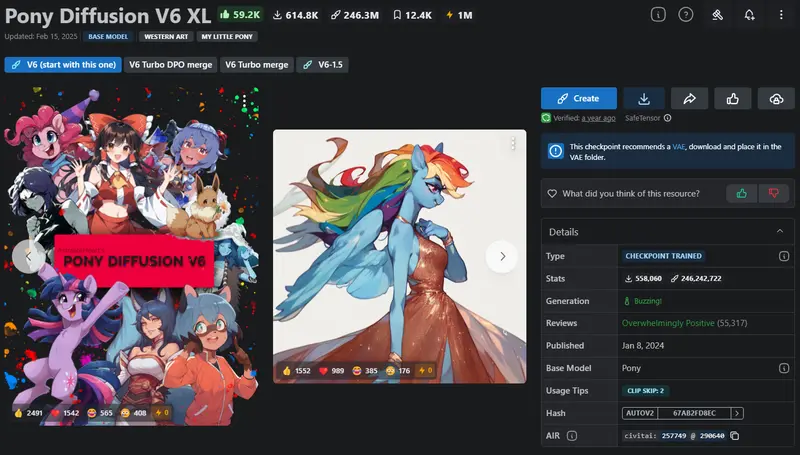This screenshot has height=455, width=800.
Task: Click the 246,242,722 generations stat
Action: (x=696, y=279)
